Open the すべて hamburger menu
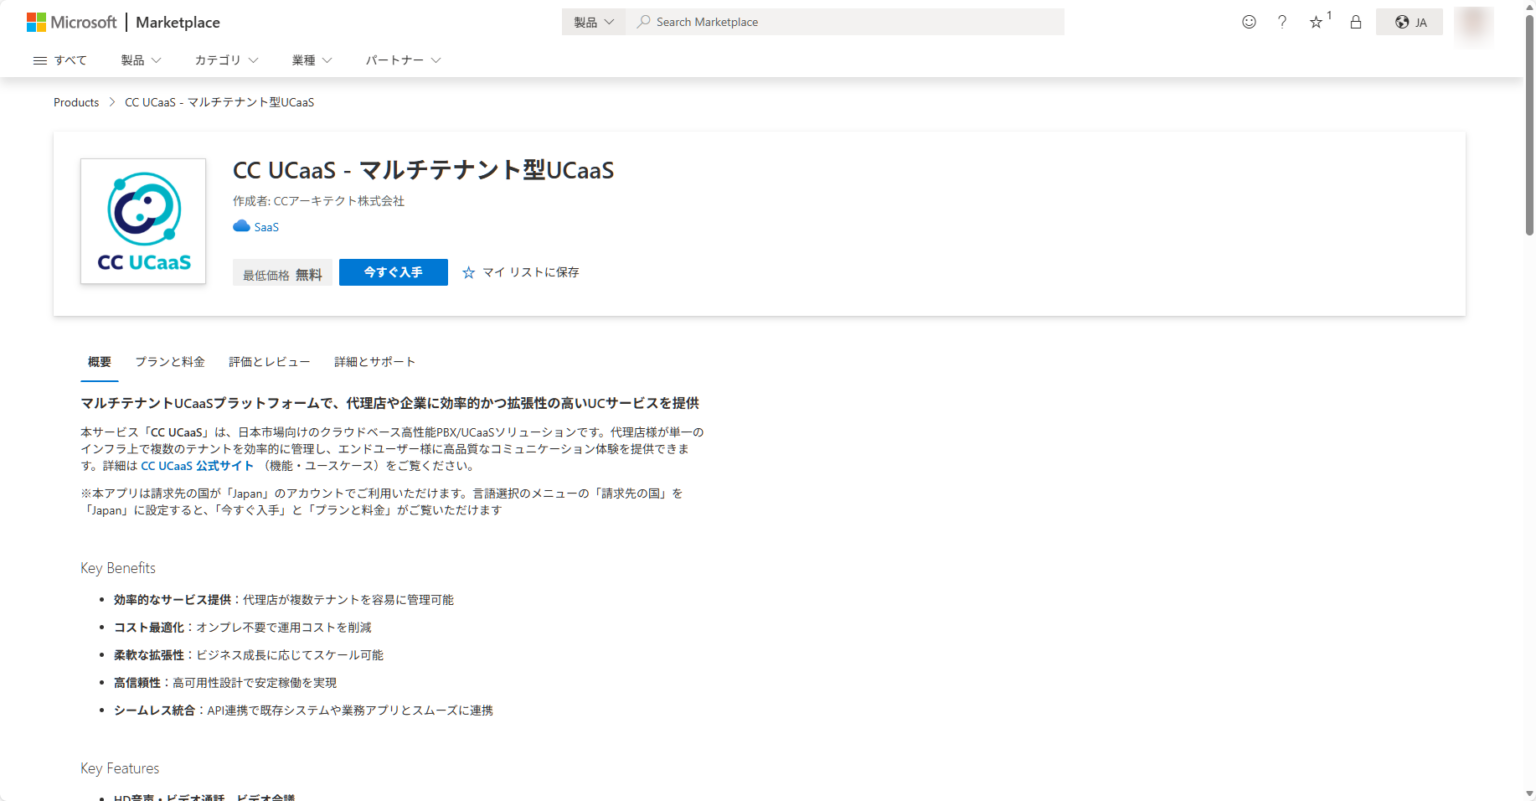Viewport: 1536px width, 801px height. point(59,60)
